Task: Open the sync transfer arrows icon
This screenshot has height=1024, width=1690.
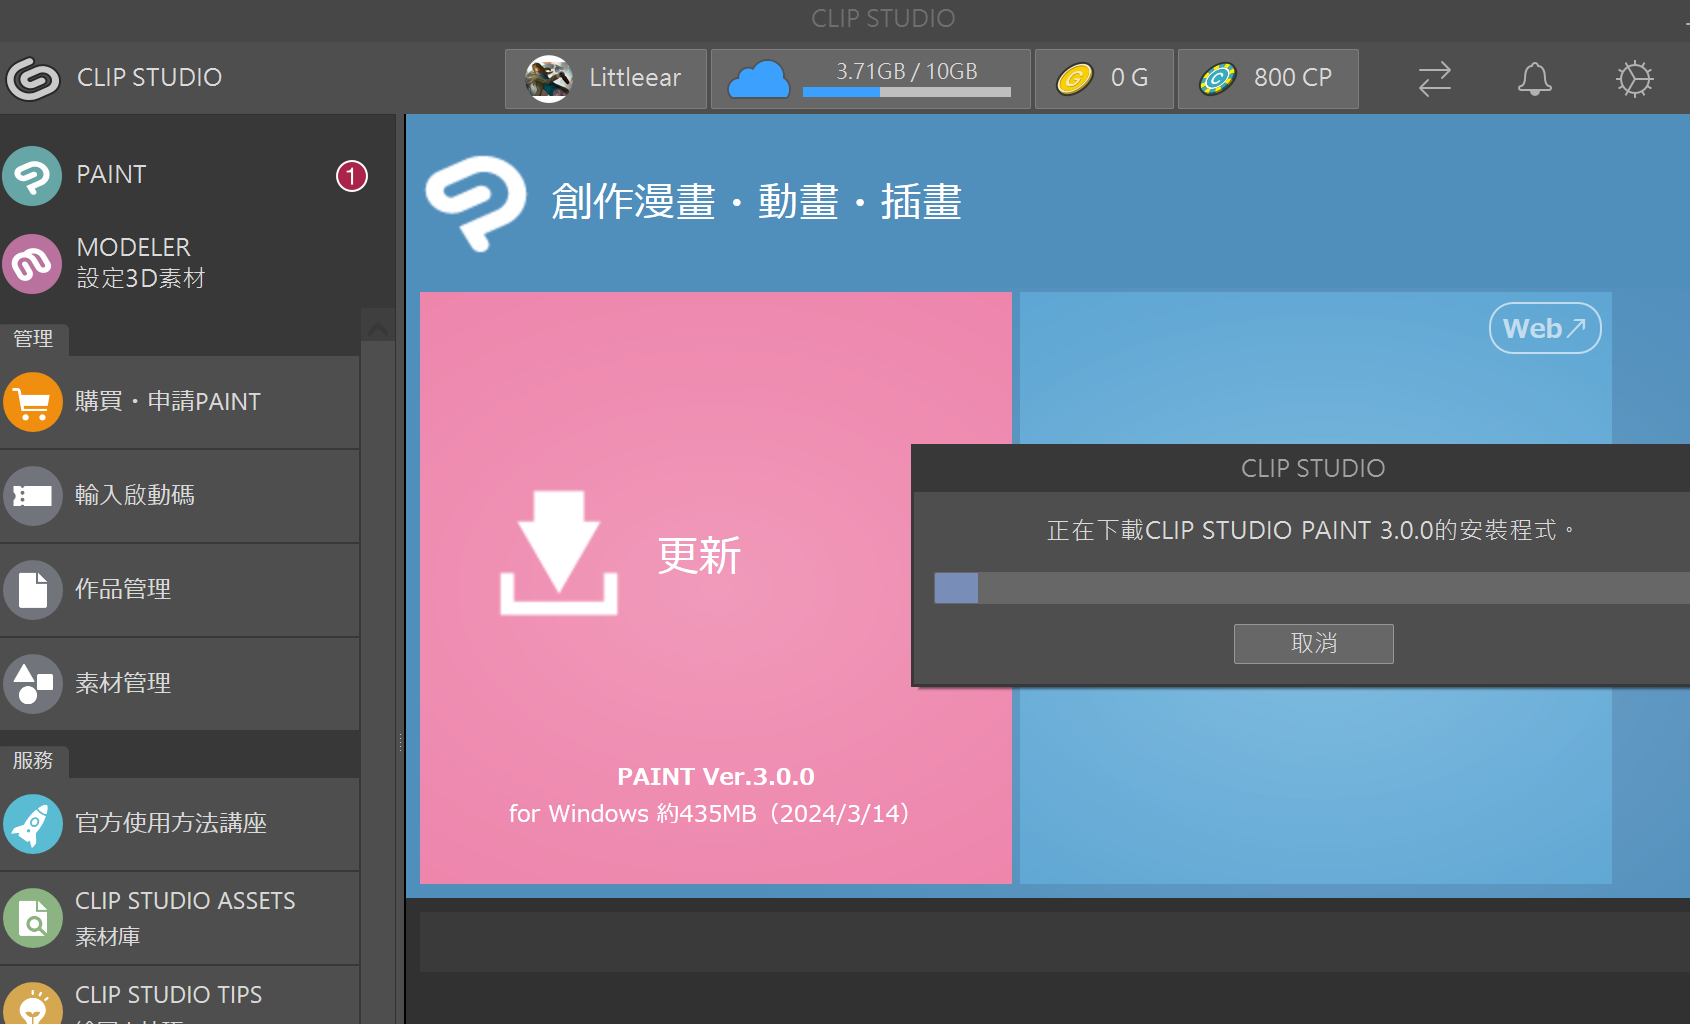Action: pos(1434,79)
